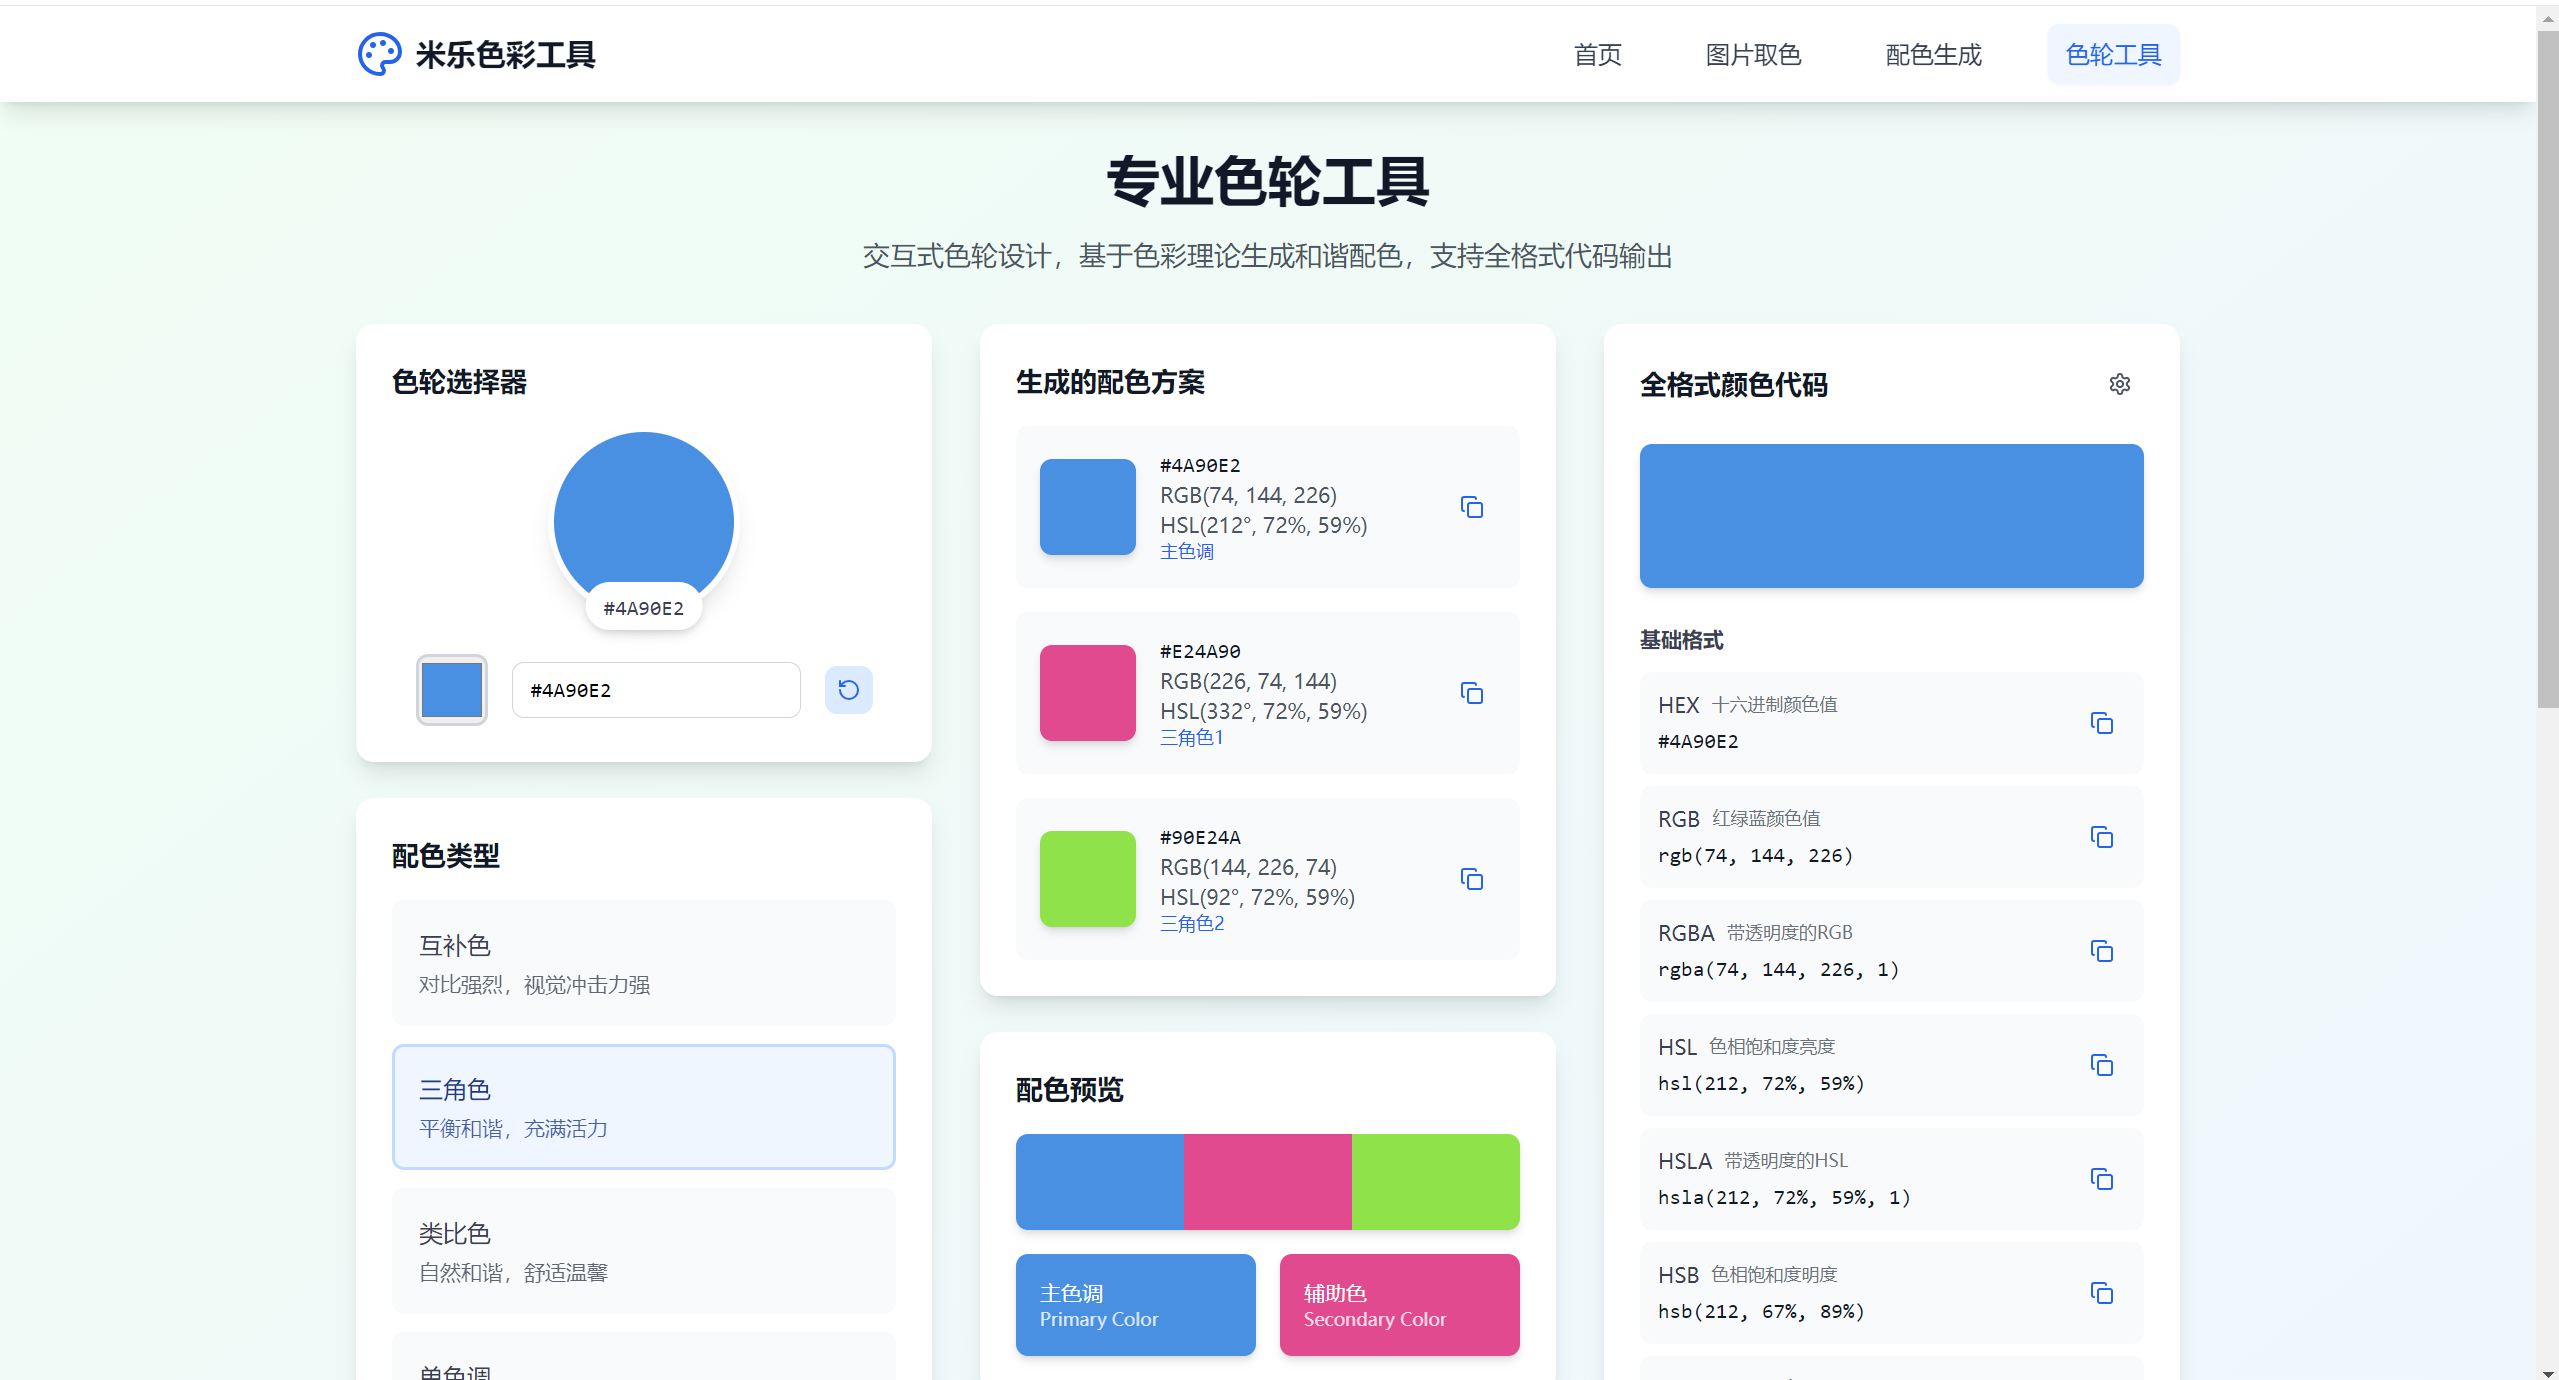Select 类比色 scheme type

[x=643, y=1250]
